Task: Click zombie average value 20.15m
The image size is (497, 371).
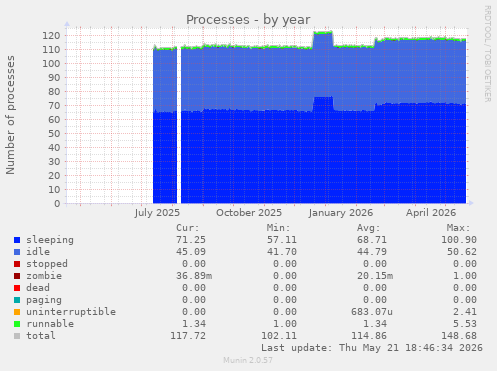Action: (x=375, y=276)
